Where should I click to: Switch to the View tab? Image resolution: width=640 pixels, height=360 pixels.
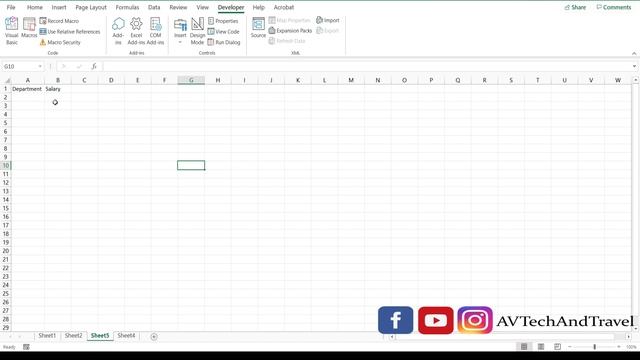pyautogui.click(x=202, y=7)
